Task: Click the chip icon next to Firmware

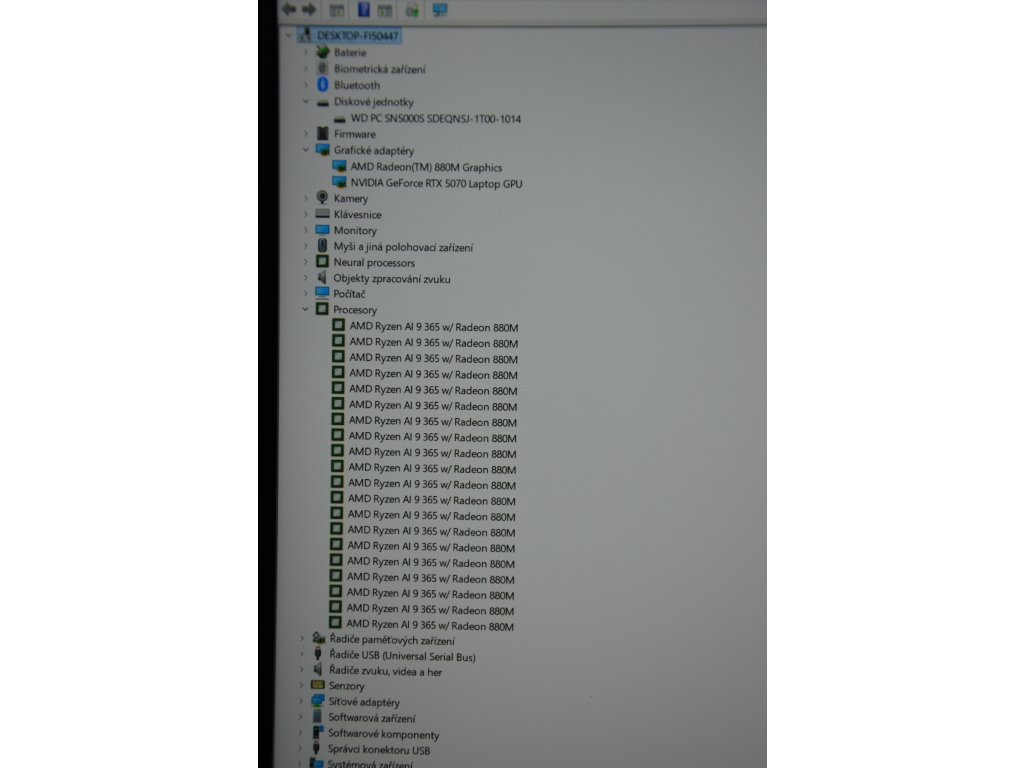Action: click(x=323, y=133)
